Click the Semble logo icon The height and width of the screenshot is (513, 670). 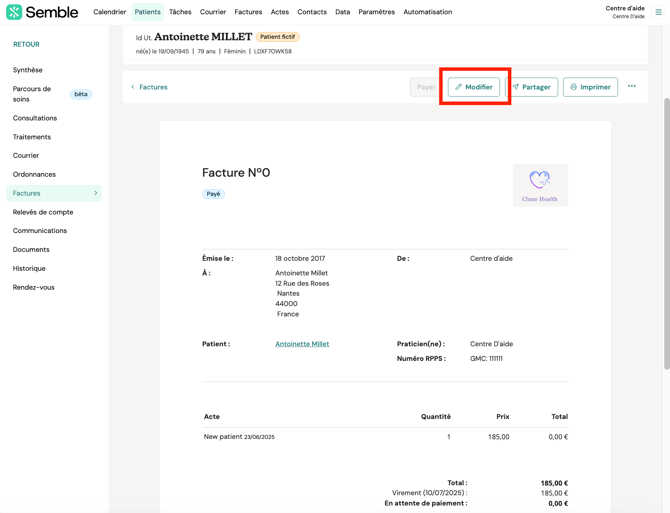click(x=14, y=12)
